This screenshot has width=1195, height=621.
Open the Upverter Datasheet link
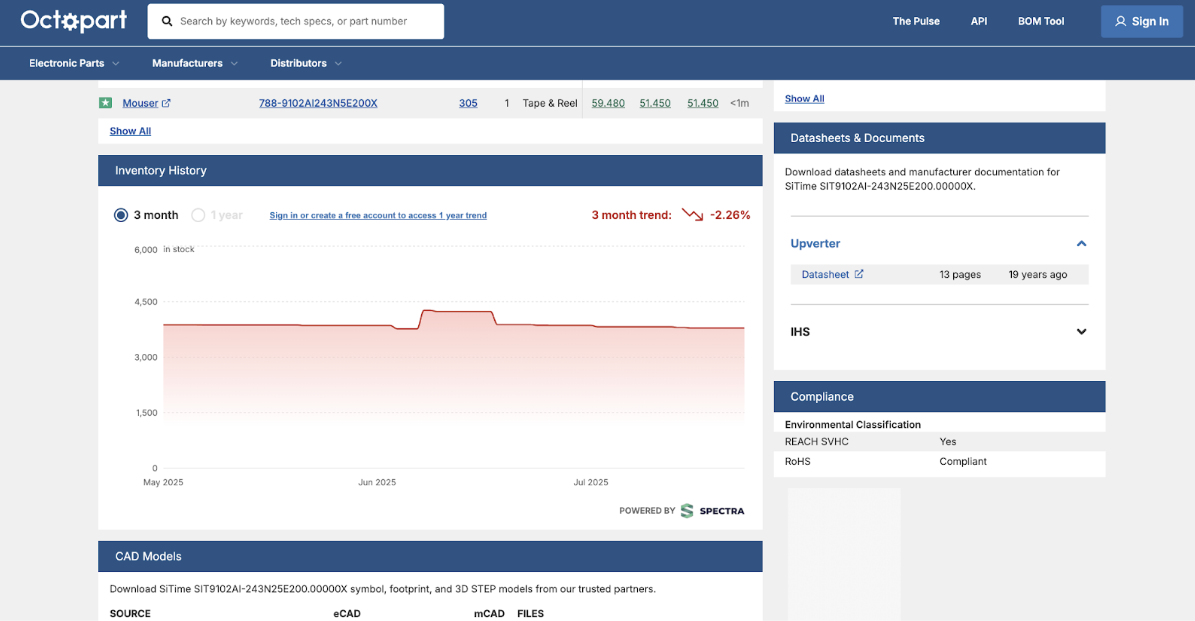825,274
